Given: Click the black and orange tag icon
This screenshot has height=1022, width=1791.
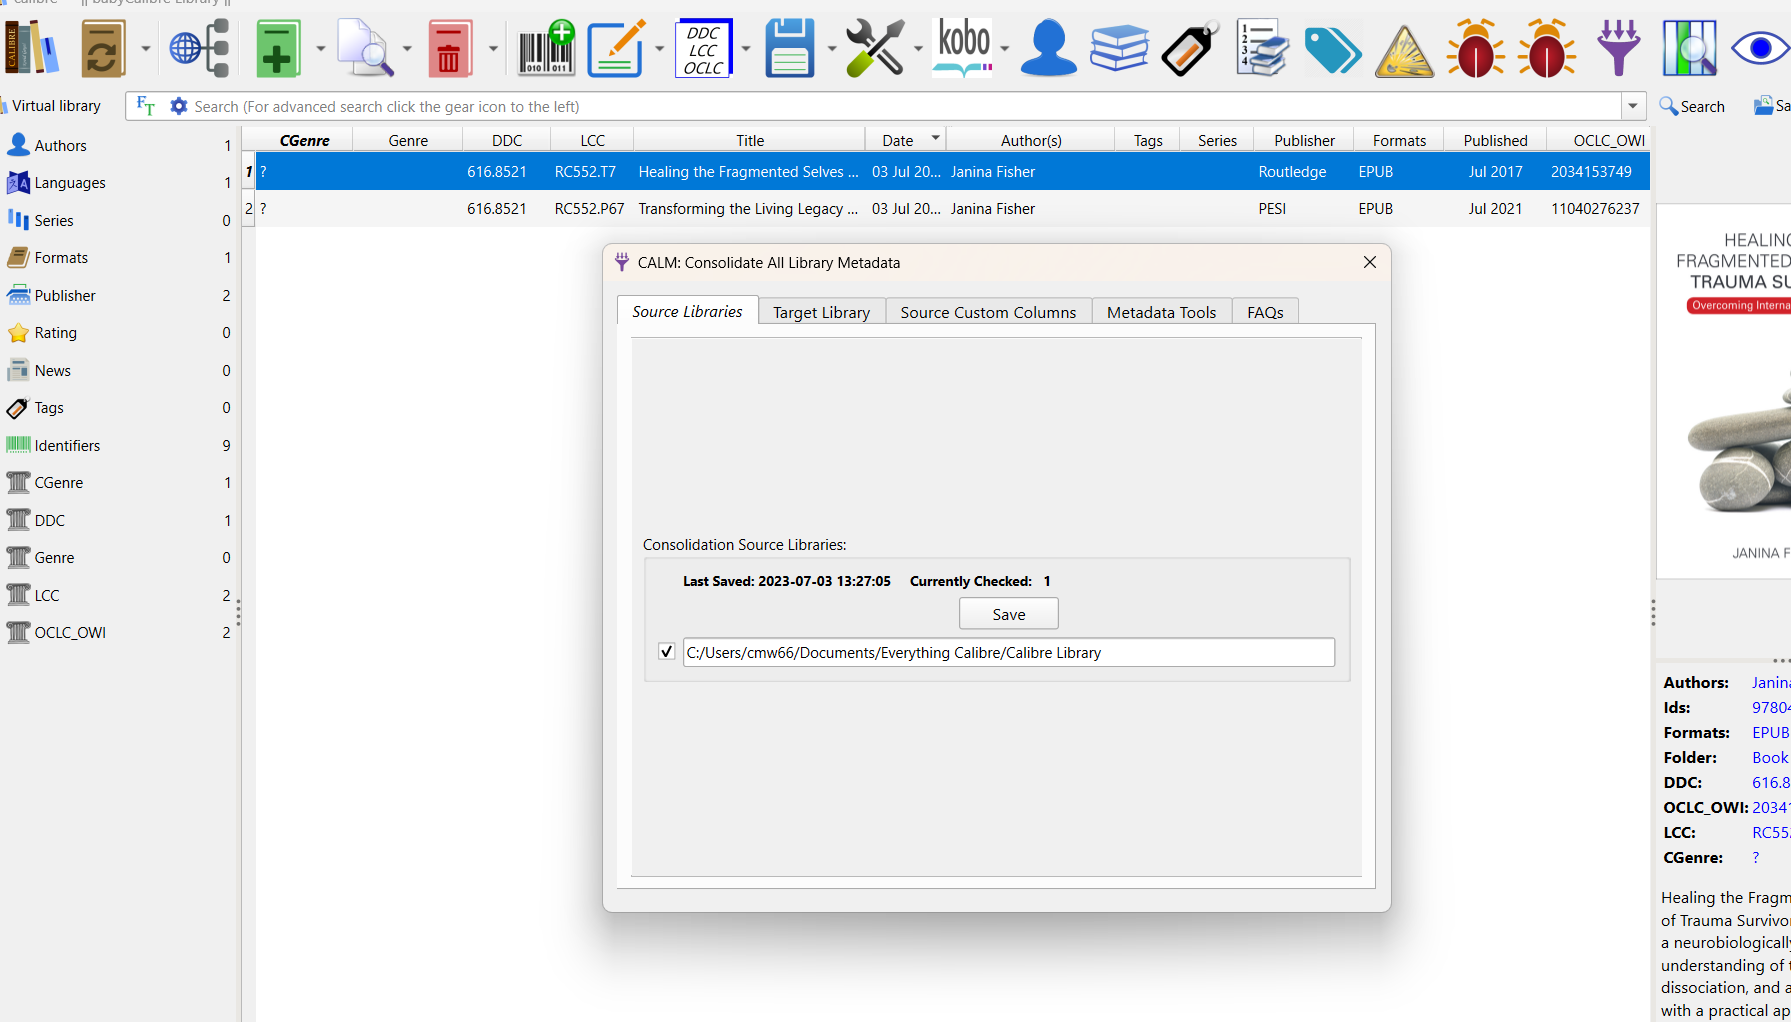Looking at the screenshot, I should tap(1190, 48).
